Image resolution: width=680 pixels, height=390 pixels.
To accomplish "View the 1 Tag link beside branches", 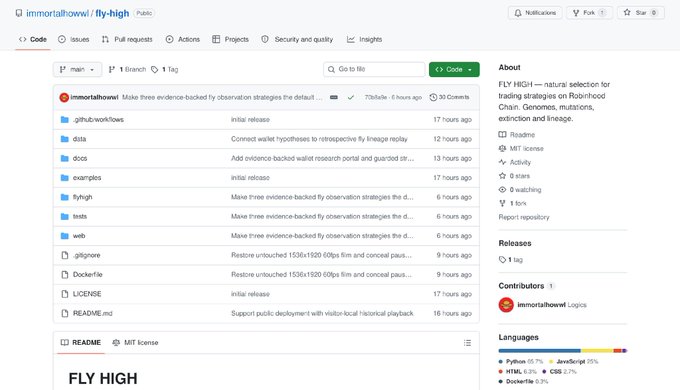I will (x=164, y=69).
